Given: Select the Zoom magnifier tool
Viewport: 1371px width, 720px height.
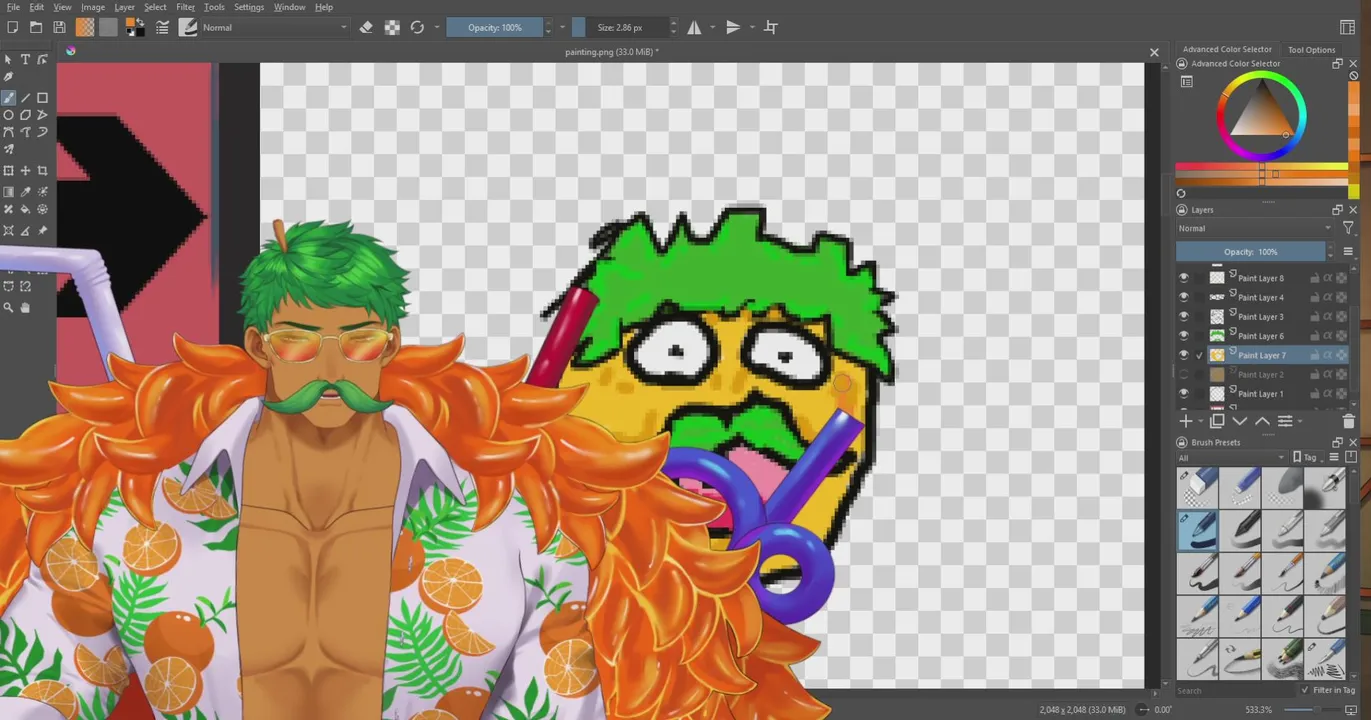Looking at the screenshot, I should pos(9,308).
